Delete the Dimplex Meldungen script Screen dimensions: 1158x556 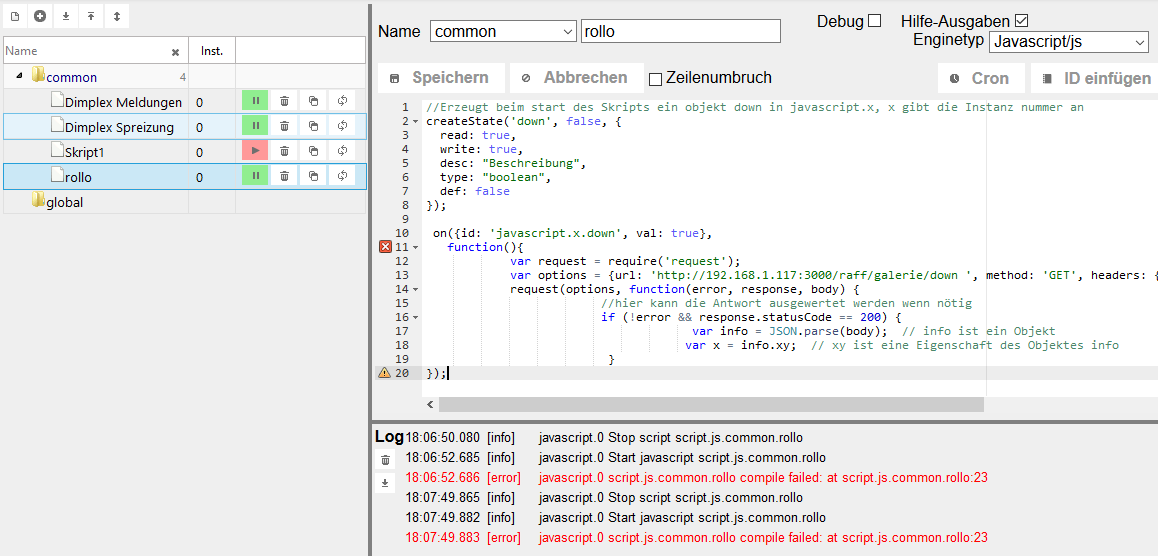[x=284, y=101]
